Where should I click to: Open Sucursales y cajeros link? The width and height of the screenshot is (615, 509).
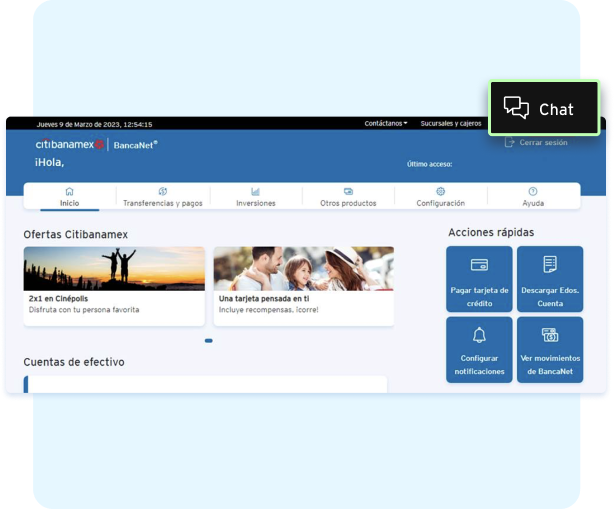451,124
